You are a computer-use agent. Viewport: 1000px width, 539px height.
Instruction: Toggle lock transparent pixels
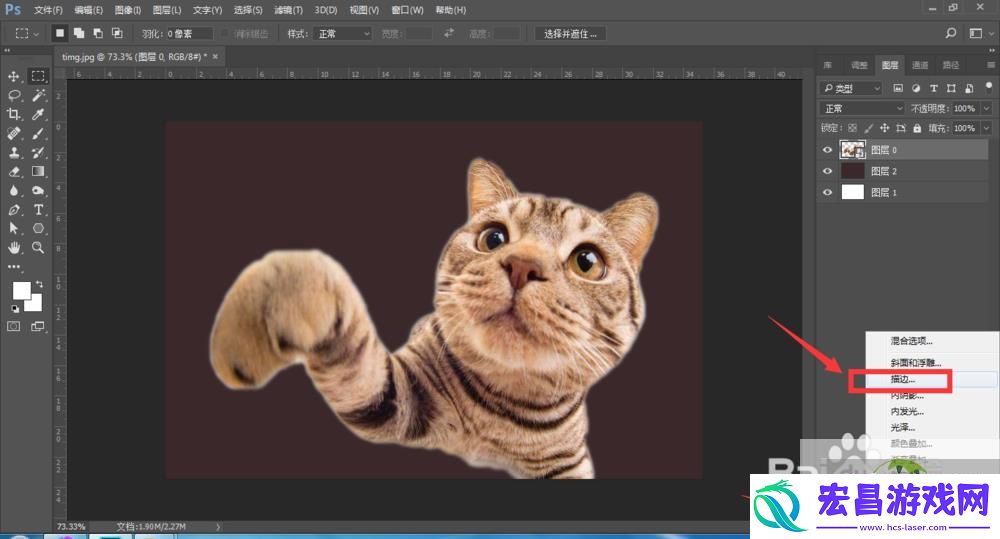(x=852, y=128)
